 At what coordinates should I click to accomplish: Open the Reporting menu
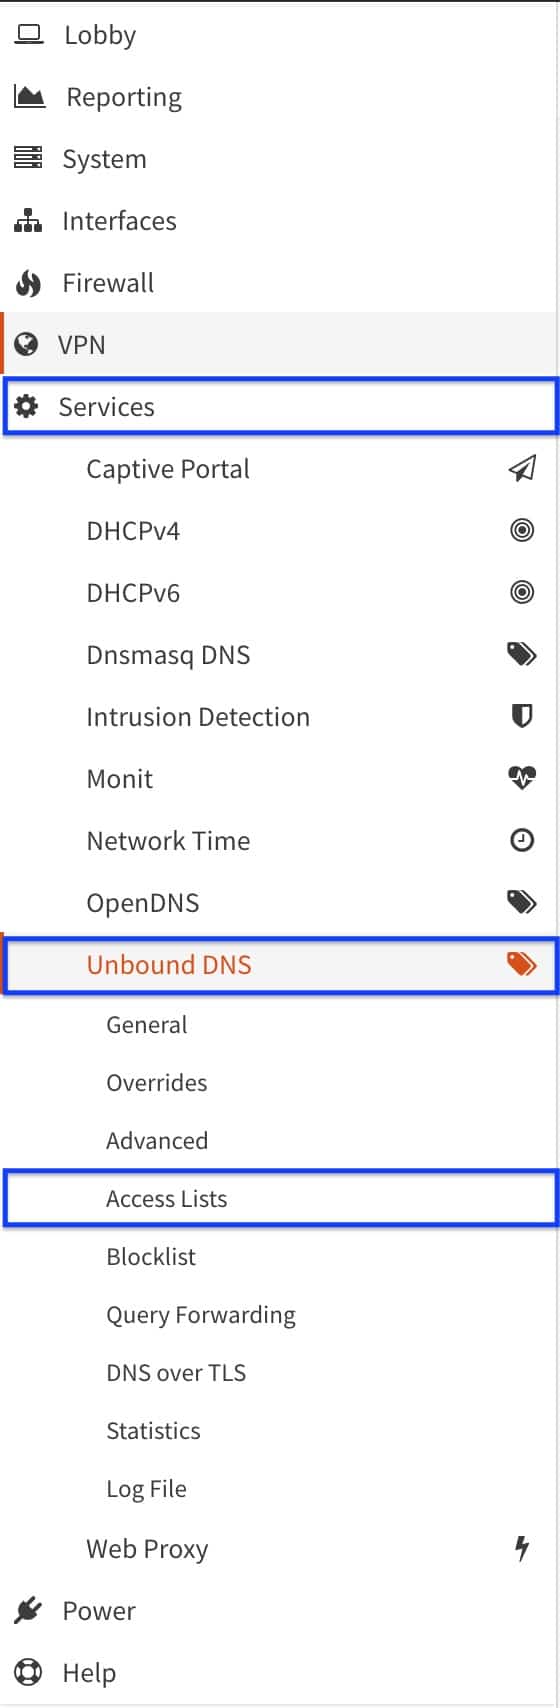280,97
